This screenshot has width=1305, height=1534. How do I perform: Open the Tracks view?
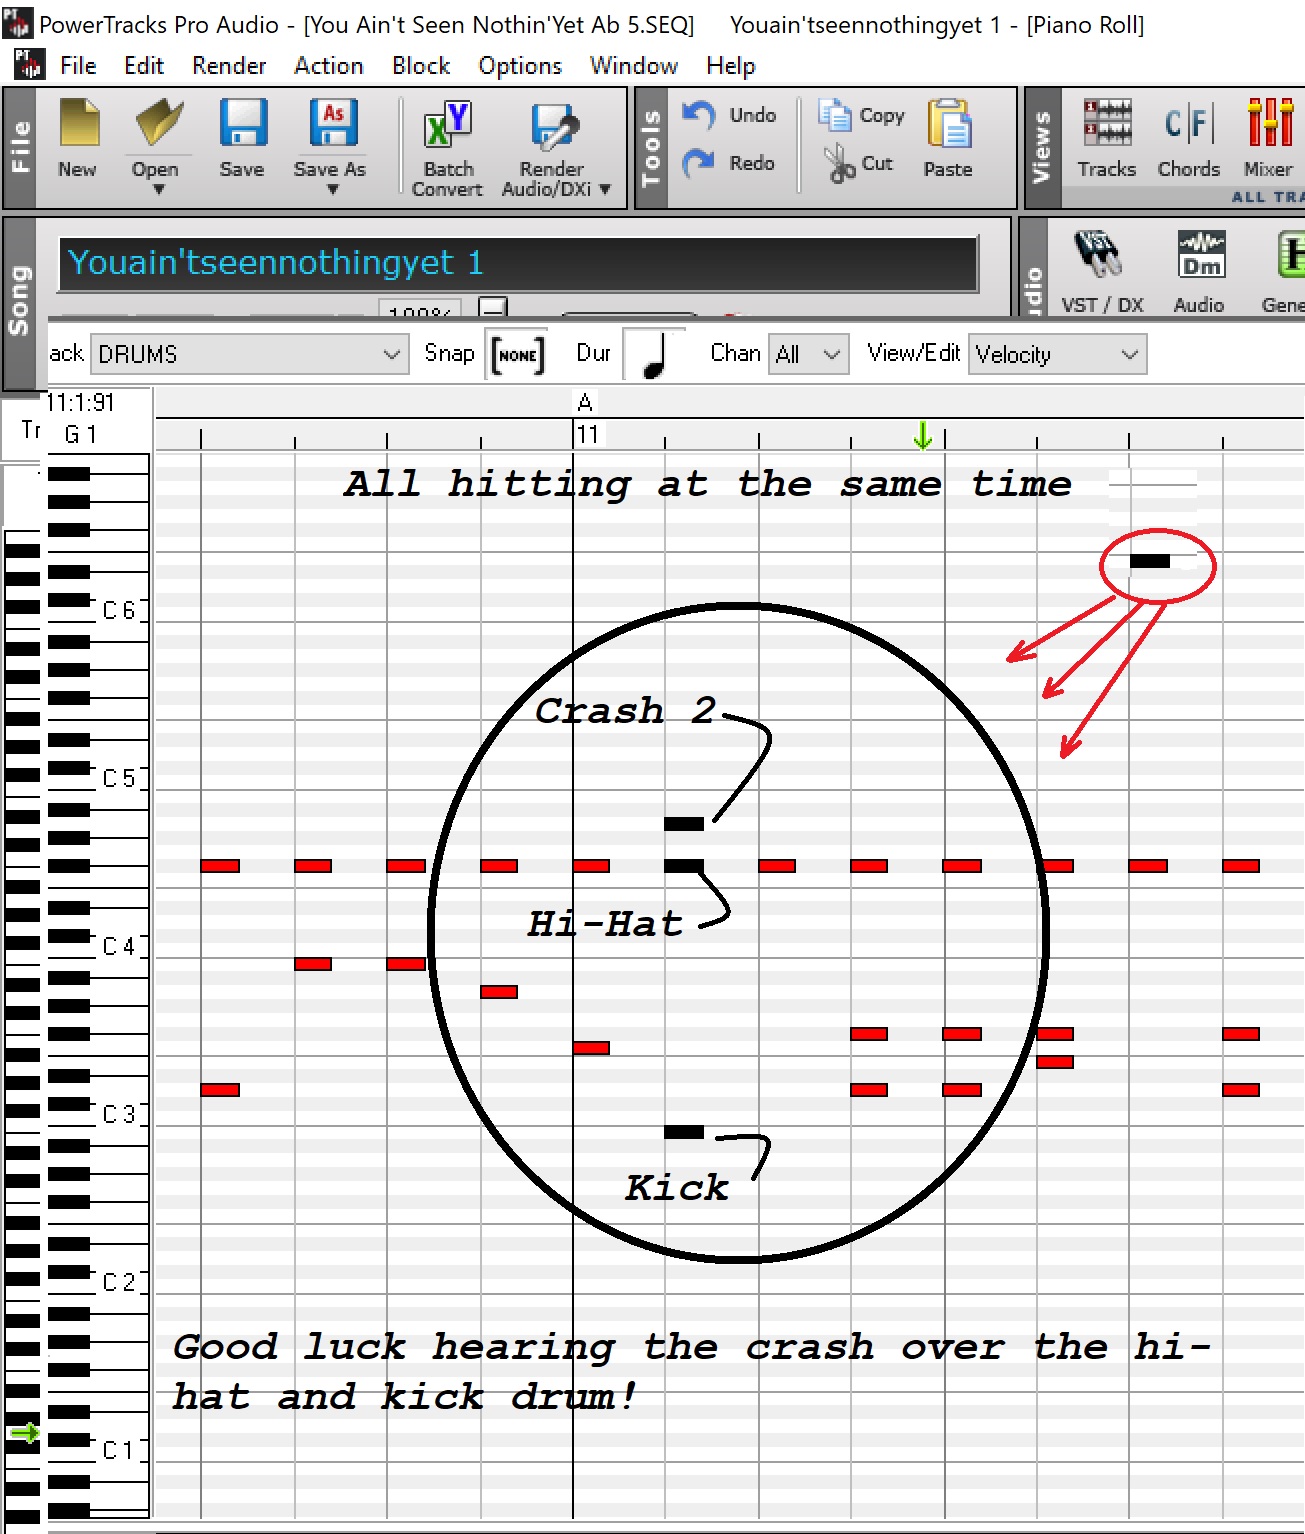[1107, 125]
